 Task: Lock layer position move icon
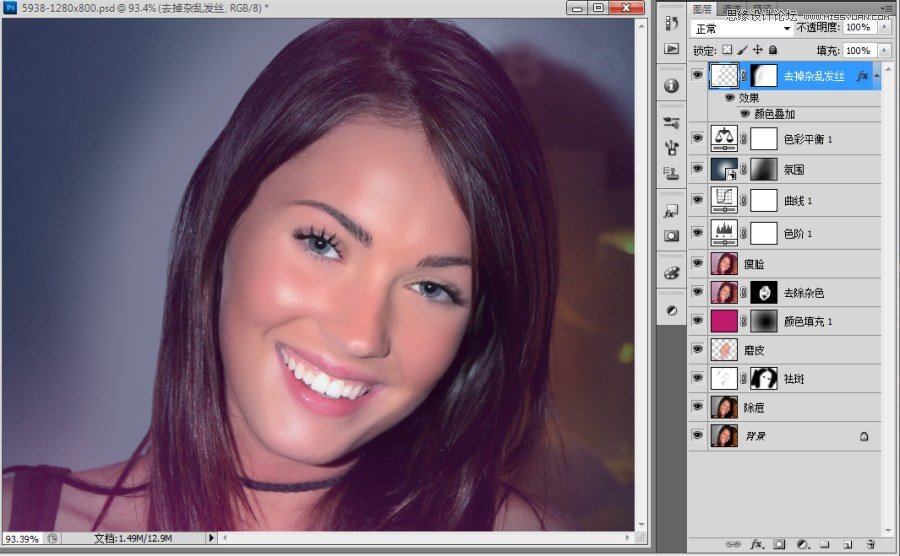(x=758, y=50)
